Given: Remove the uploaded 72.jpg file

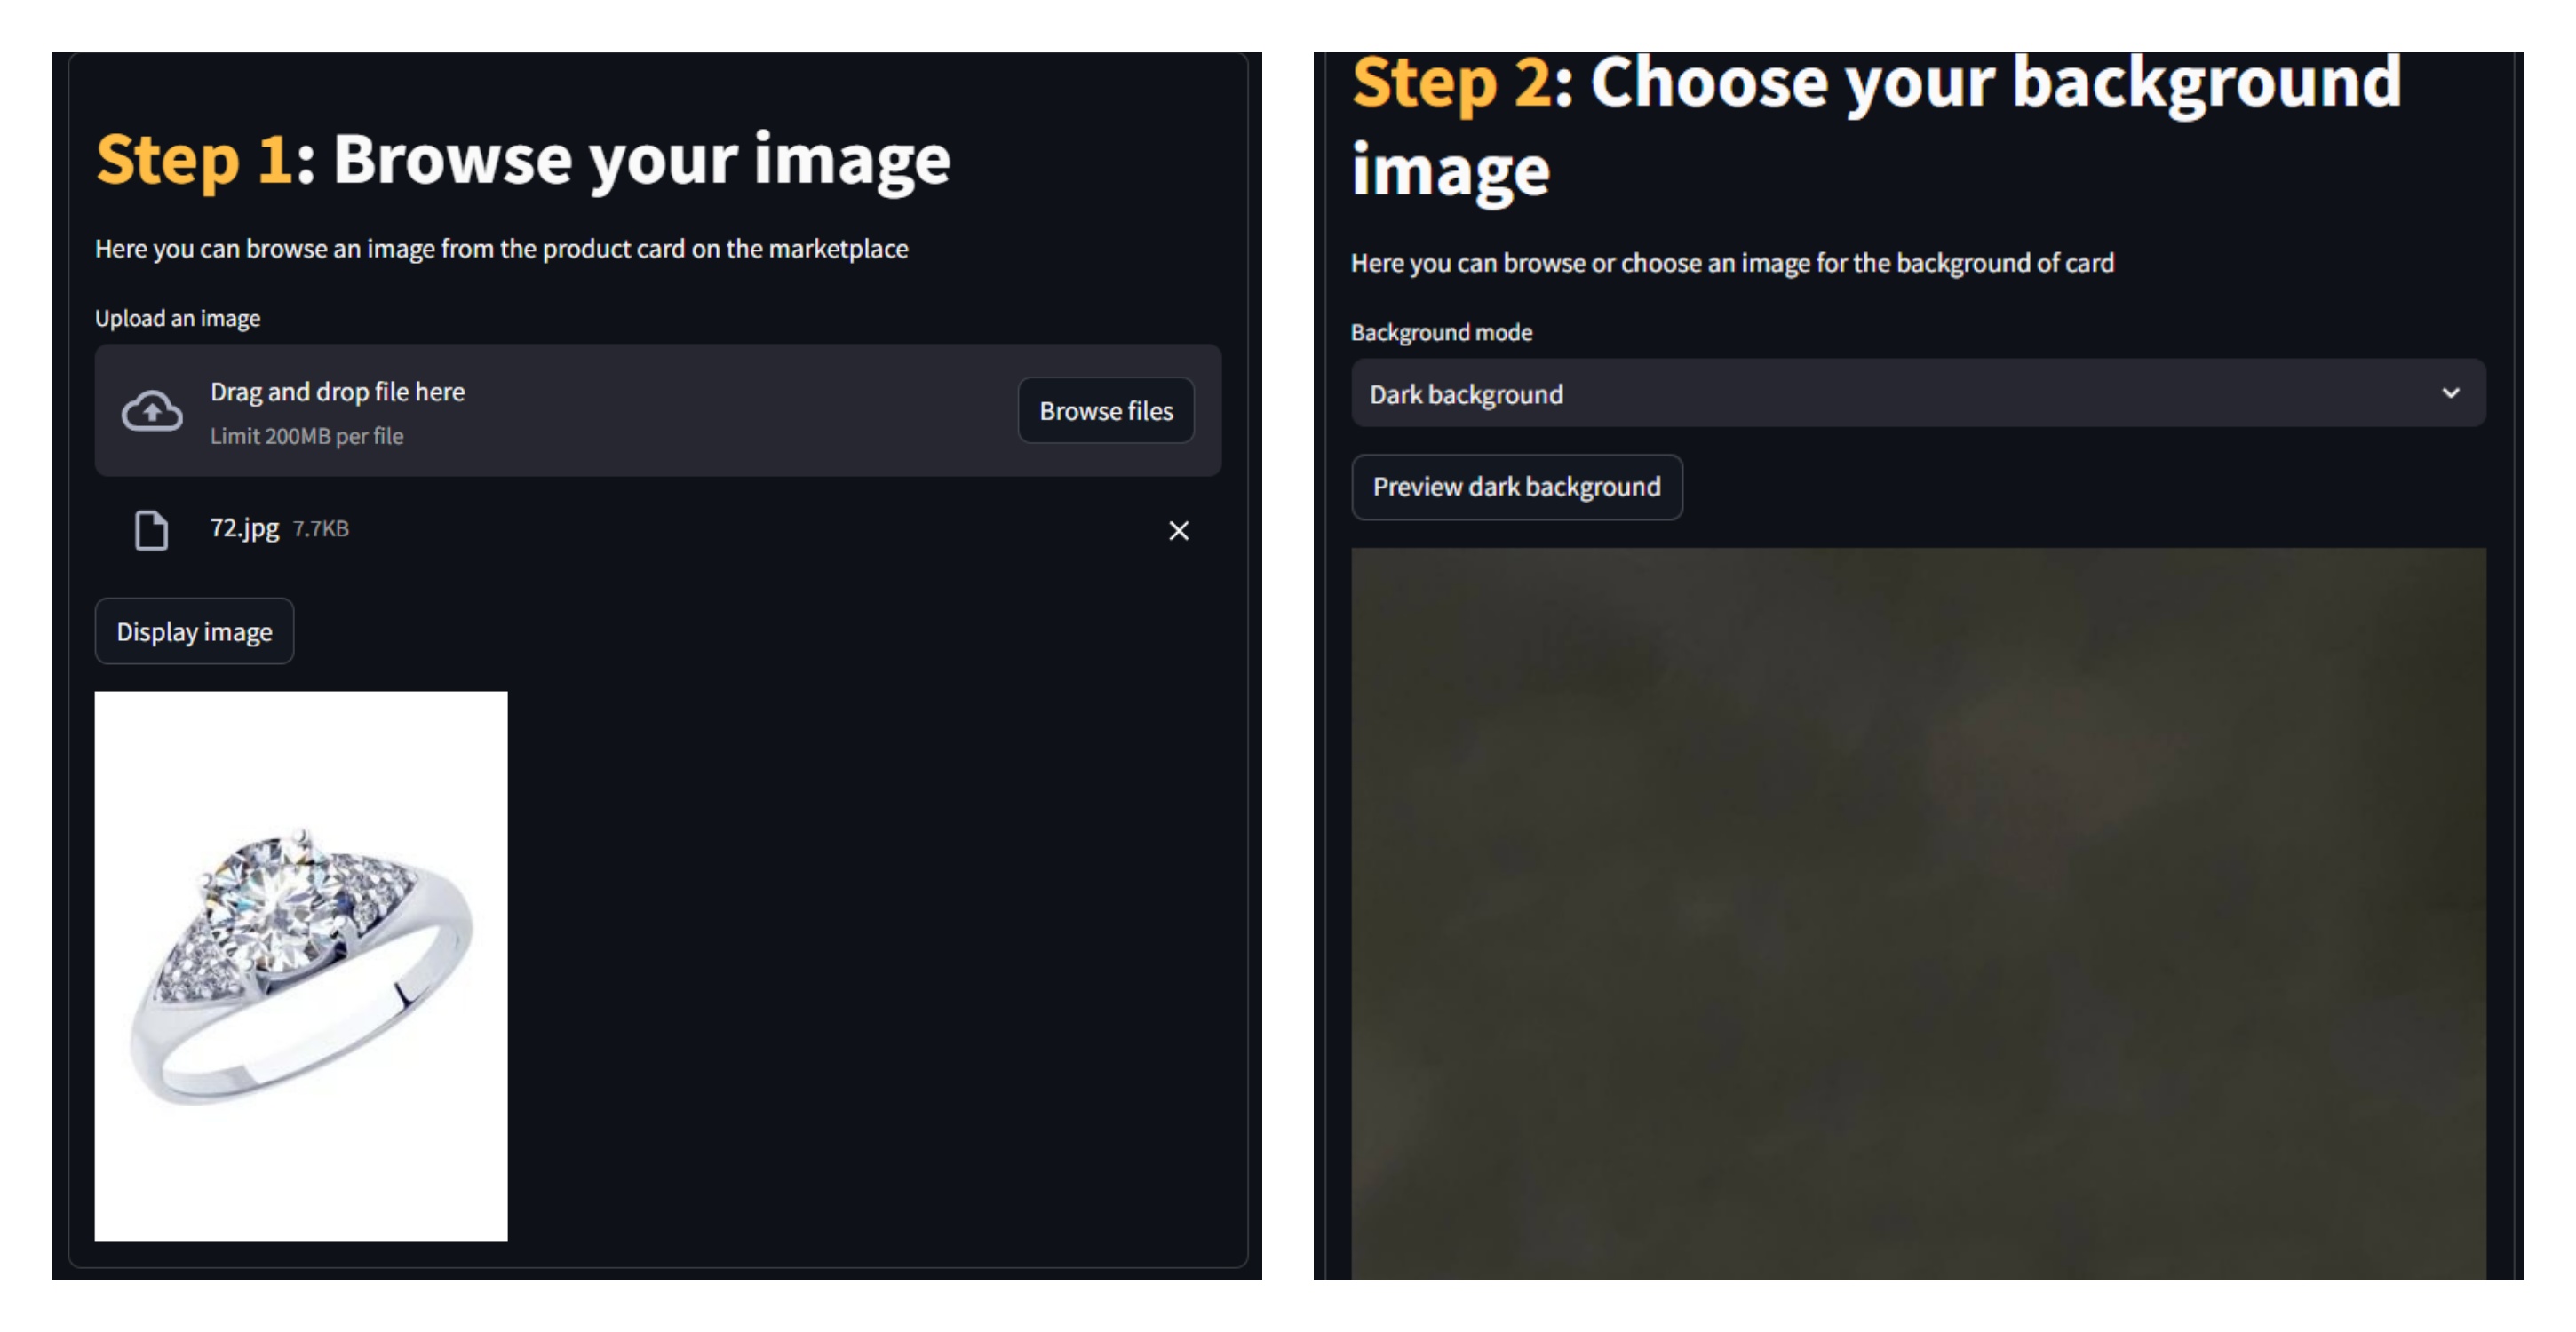Looking at the screenshot, I should [x=1179, y=531].
